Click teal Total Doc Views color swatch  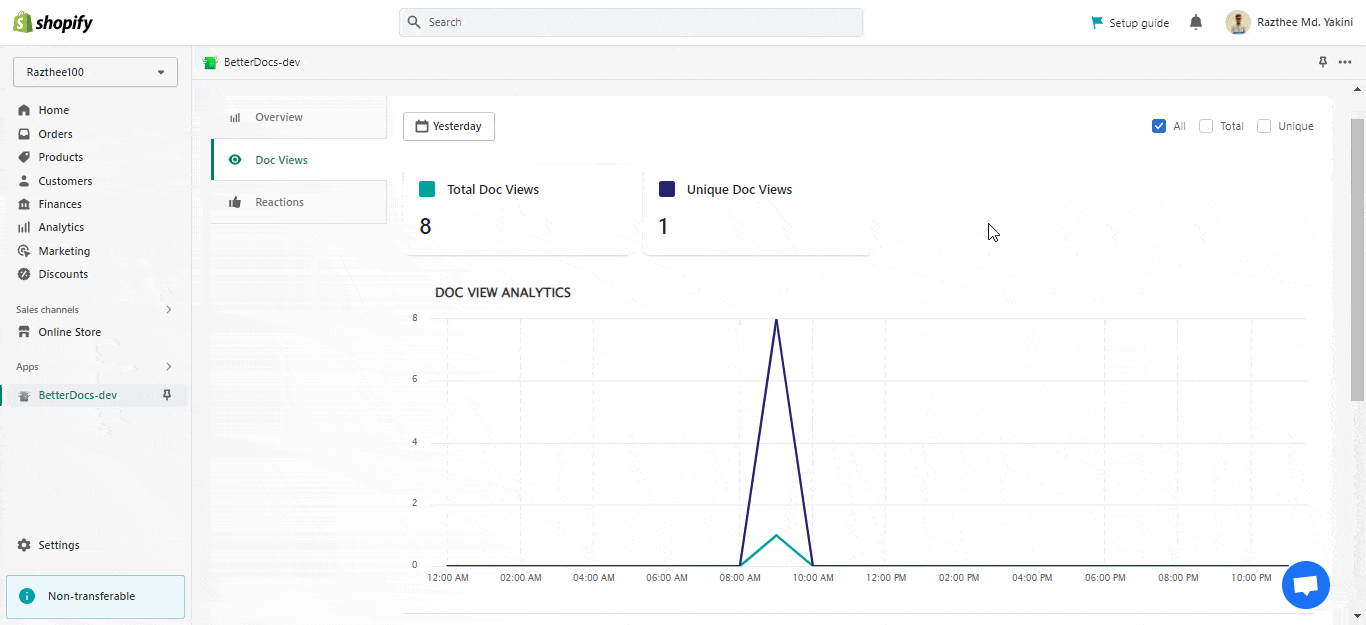click(x=427, y=189)
